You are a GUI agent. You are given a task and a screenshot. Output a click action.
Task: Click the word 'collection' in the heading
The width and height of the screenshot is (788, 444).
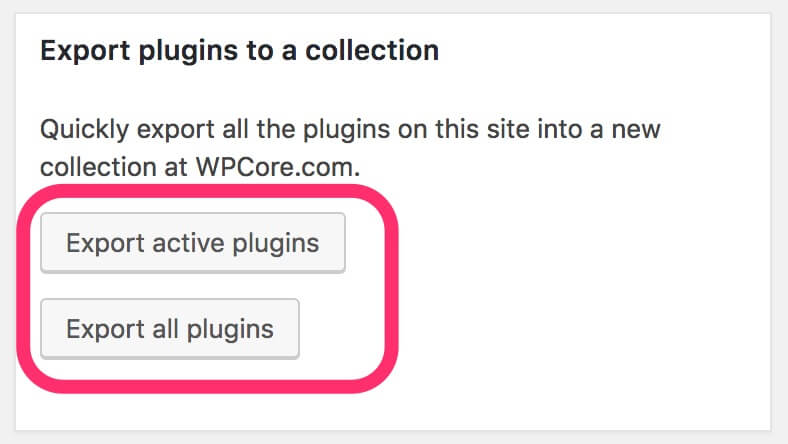tap(372, 50)
